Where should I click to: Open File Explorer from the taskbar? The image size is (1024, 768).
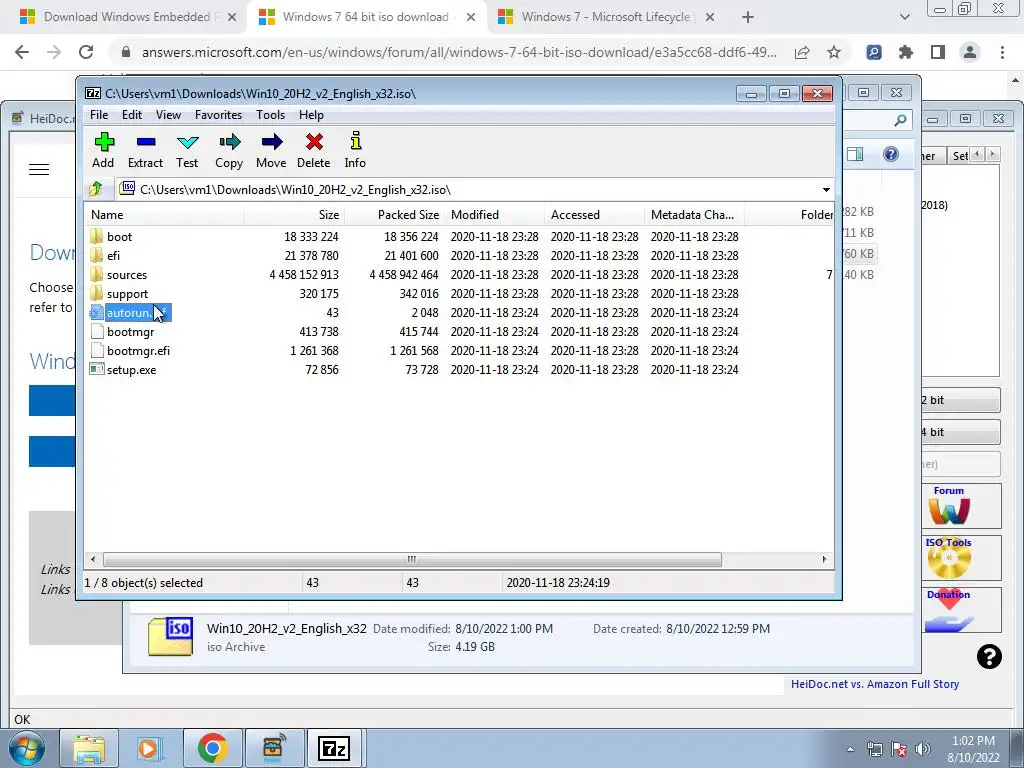(x=89, y=748)
